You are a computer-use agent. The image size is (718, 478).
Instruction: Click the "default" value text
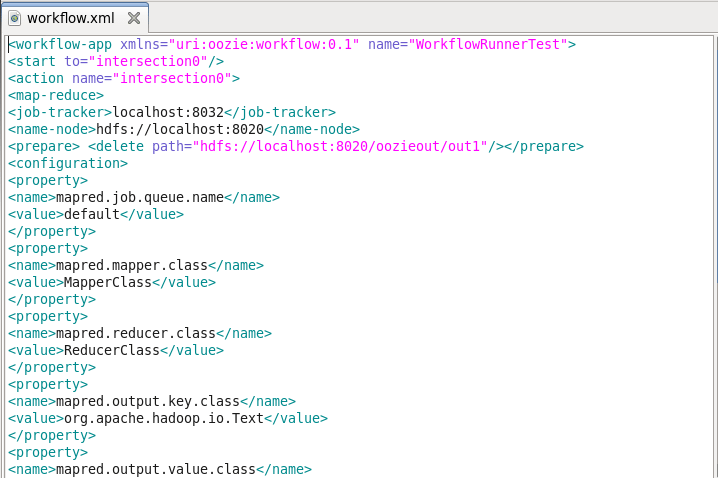92,214
